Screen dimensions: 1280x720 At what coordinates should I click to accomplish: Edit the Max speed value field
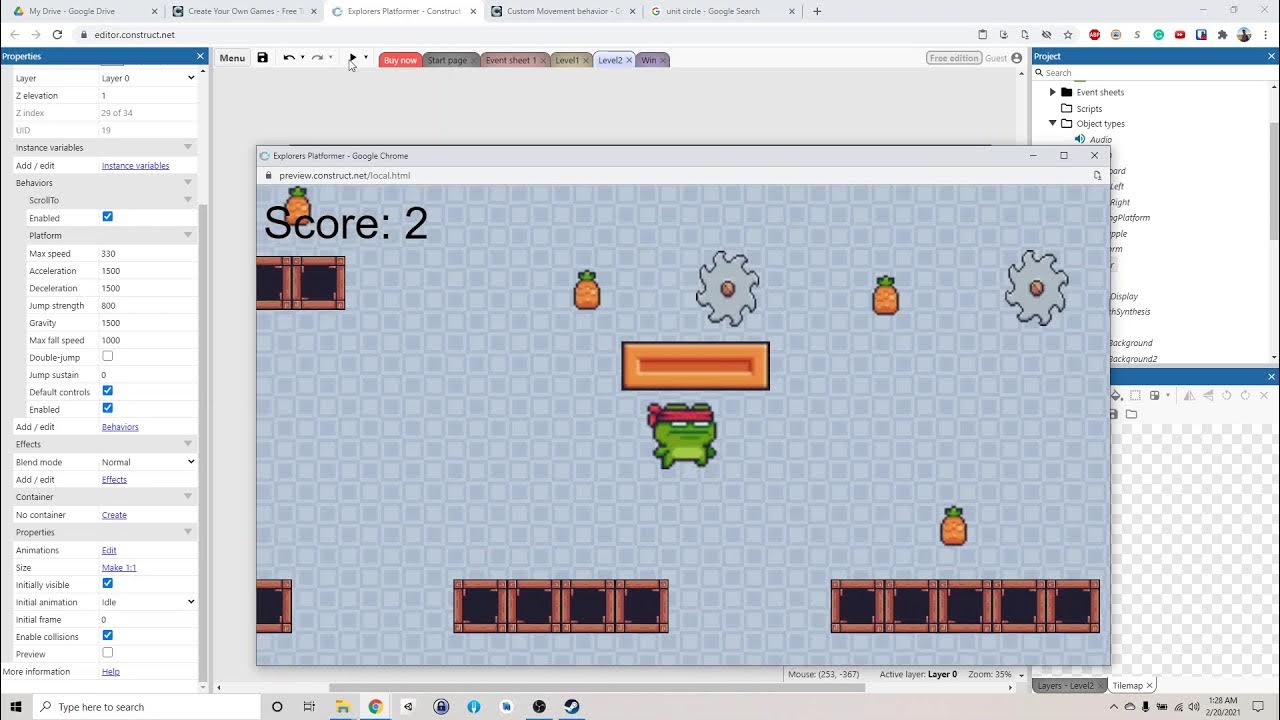148,254
